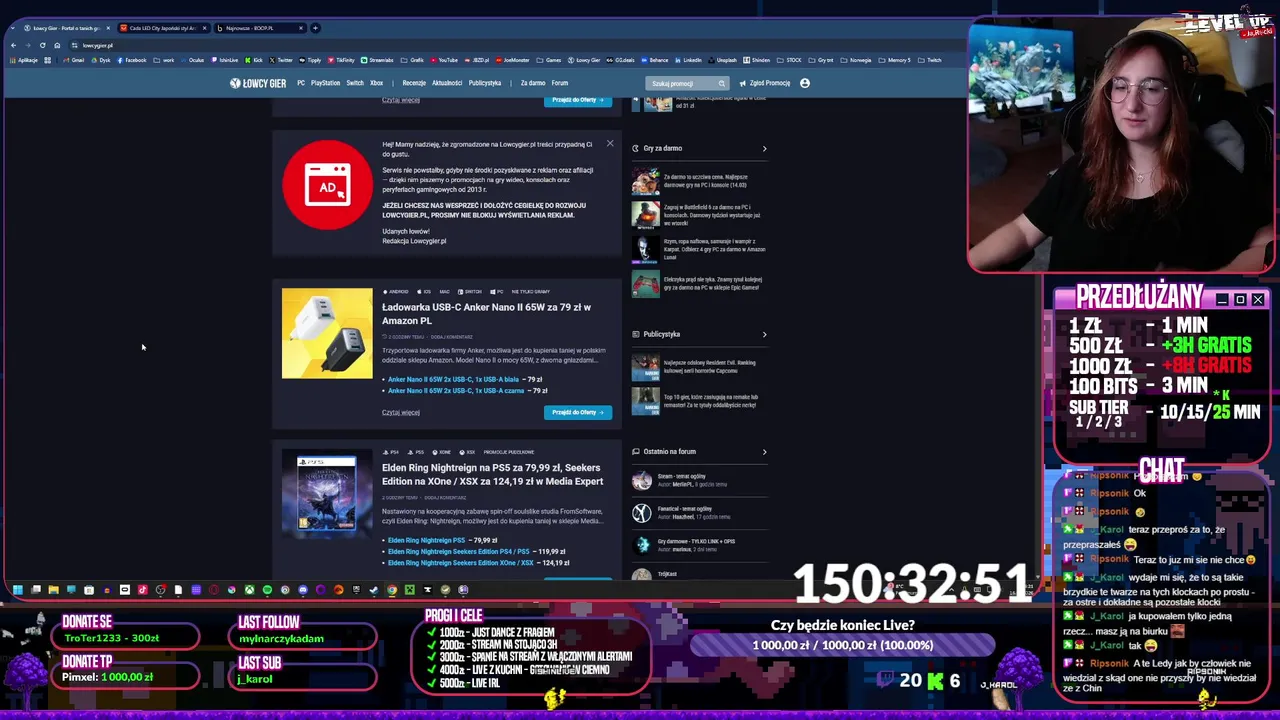The image size is (1280, 720).
Task: Open Spotify from the taskbar
Action: pyautogui.click(x=267, y=590)
